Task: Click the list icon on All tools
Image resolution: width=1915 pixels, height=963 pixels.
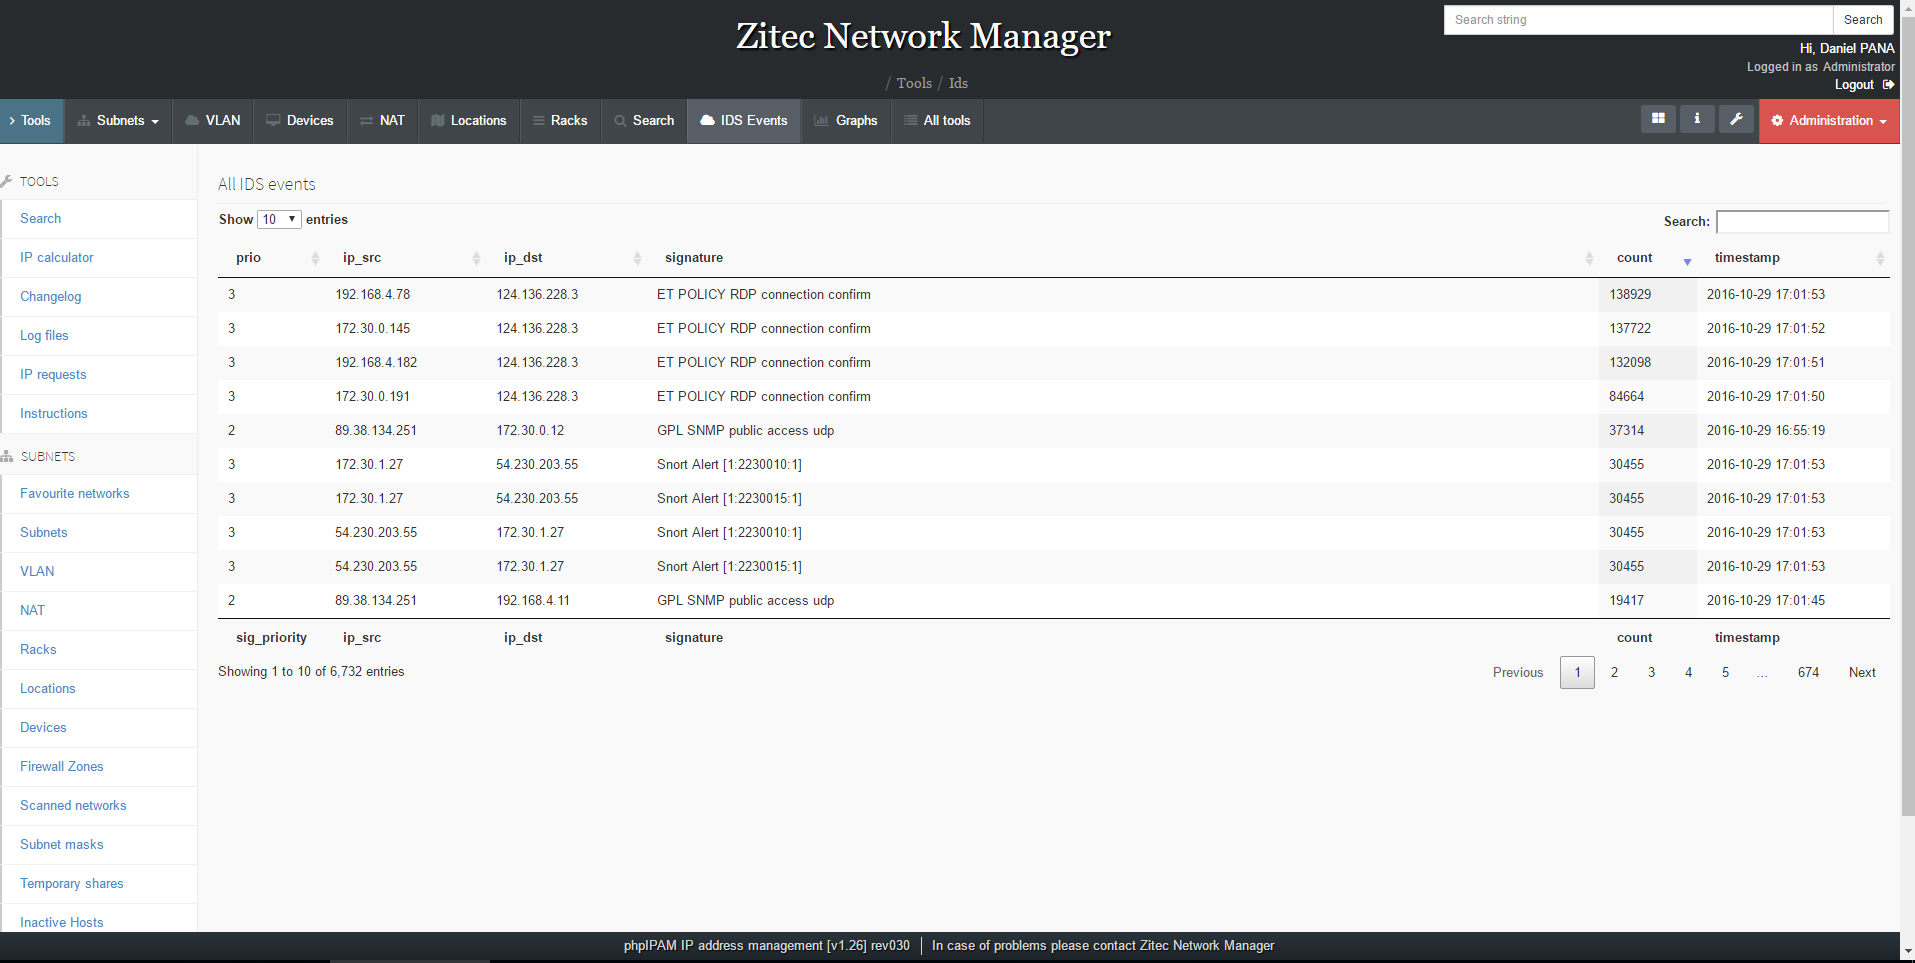Action: [911, 121]
